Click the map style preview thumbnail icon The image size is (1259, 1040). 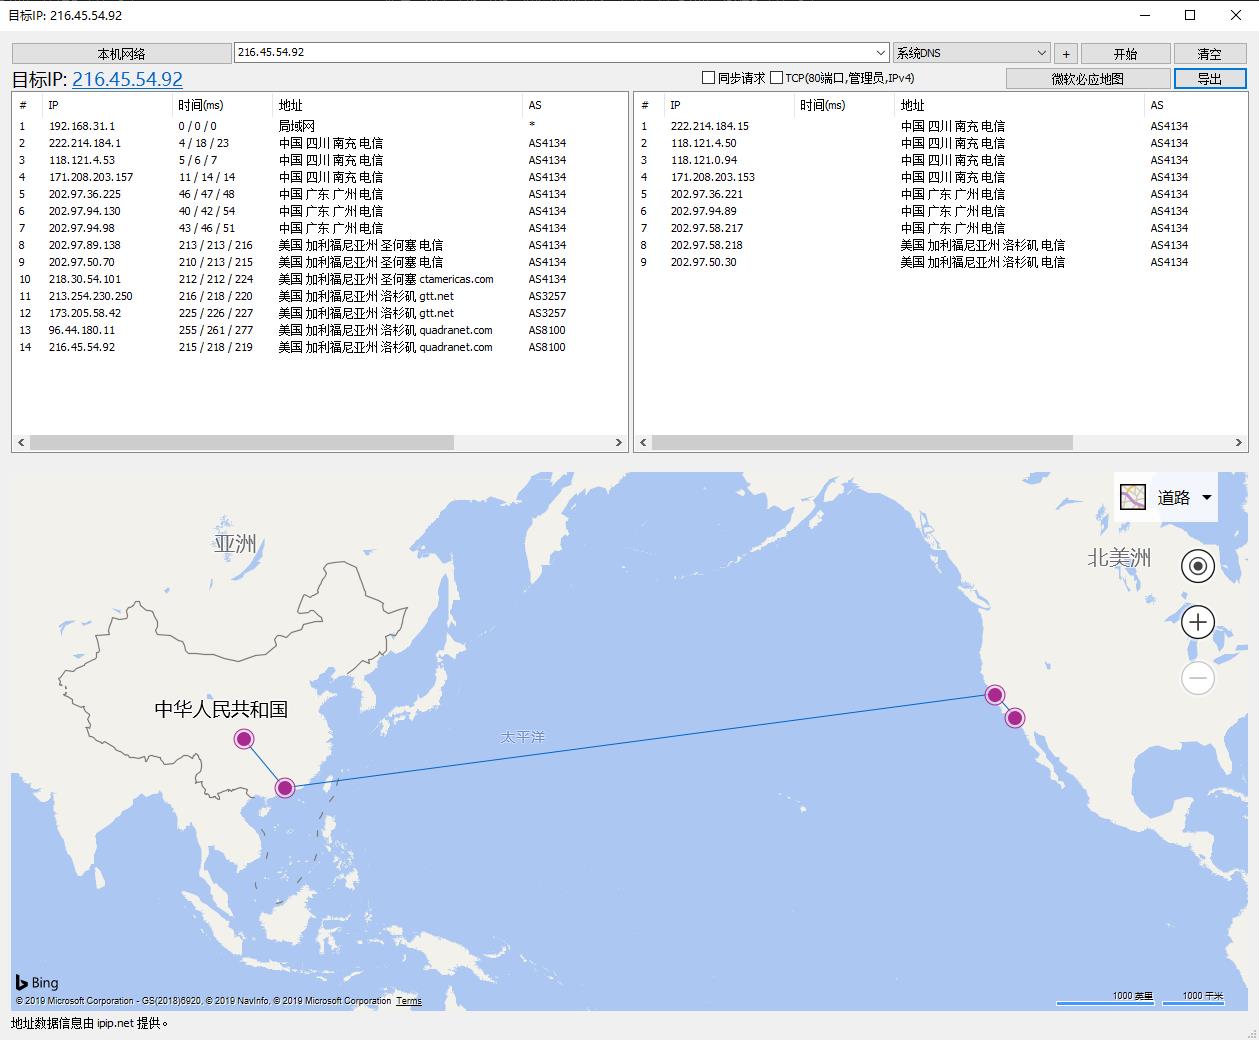point(1133,495)
